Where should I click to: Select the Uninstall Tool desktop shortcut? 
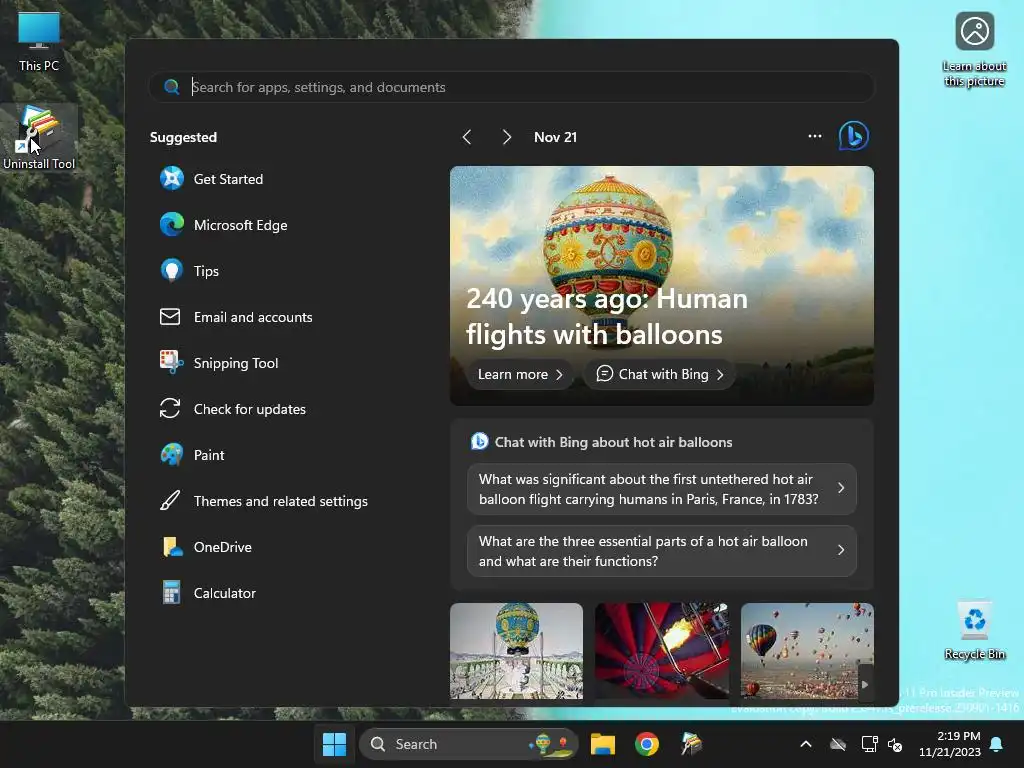(39, 138)
